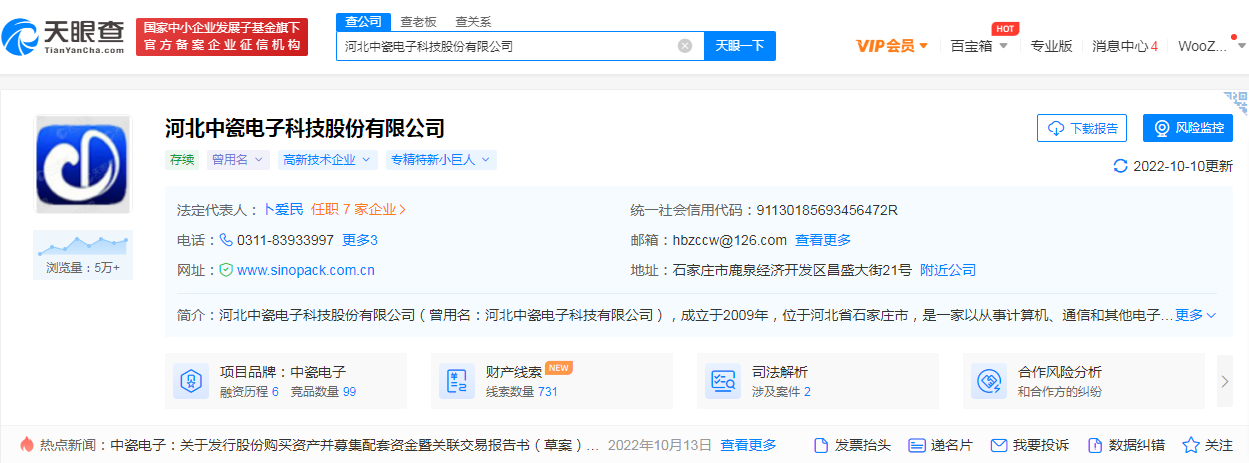Click the phone icon next to 0311-83933997
Screen dimensions: 1249x463
pos(226,240)
